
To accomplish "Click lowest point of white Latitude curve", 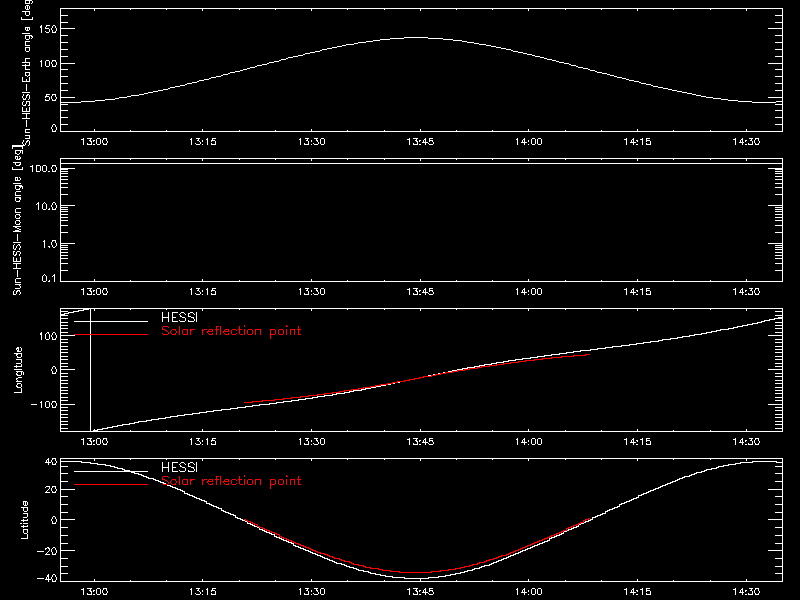I will 419,578.
